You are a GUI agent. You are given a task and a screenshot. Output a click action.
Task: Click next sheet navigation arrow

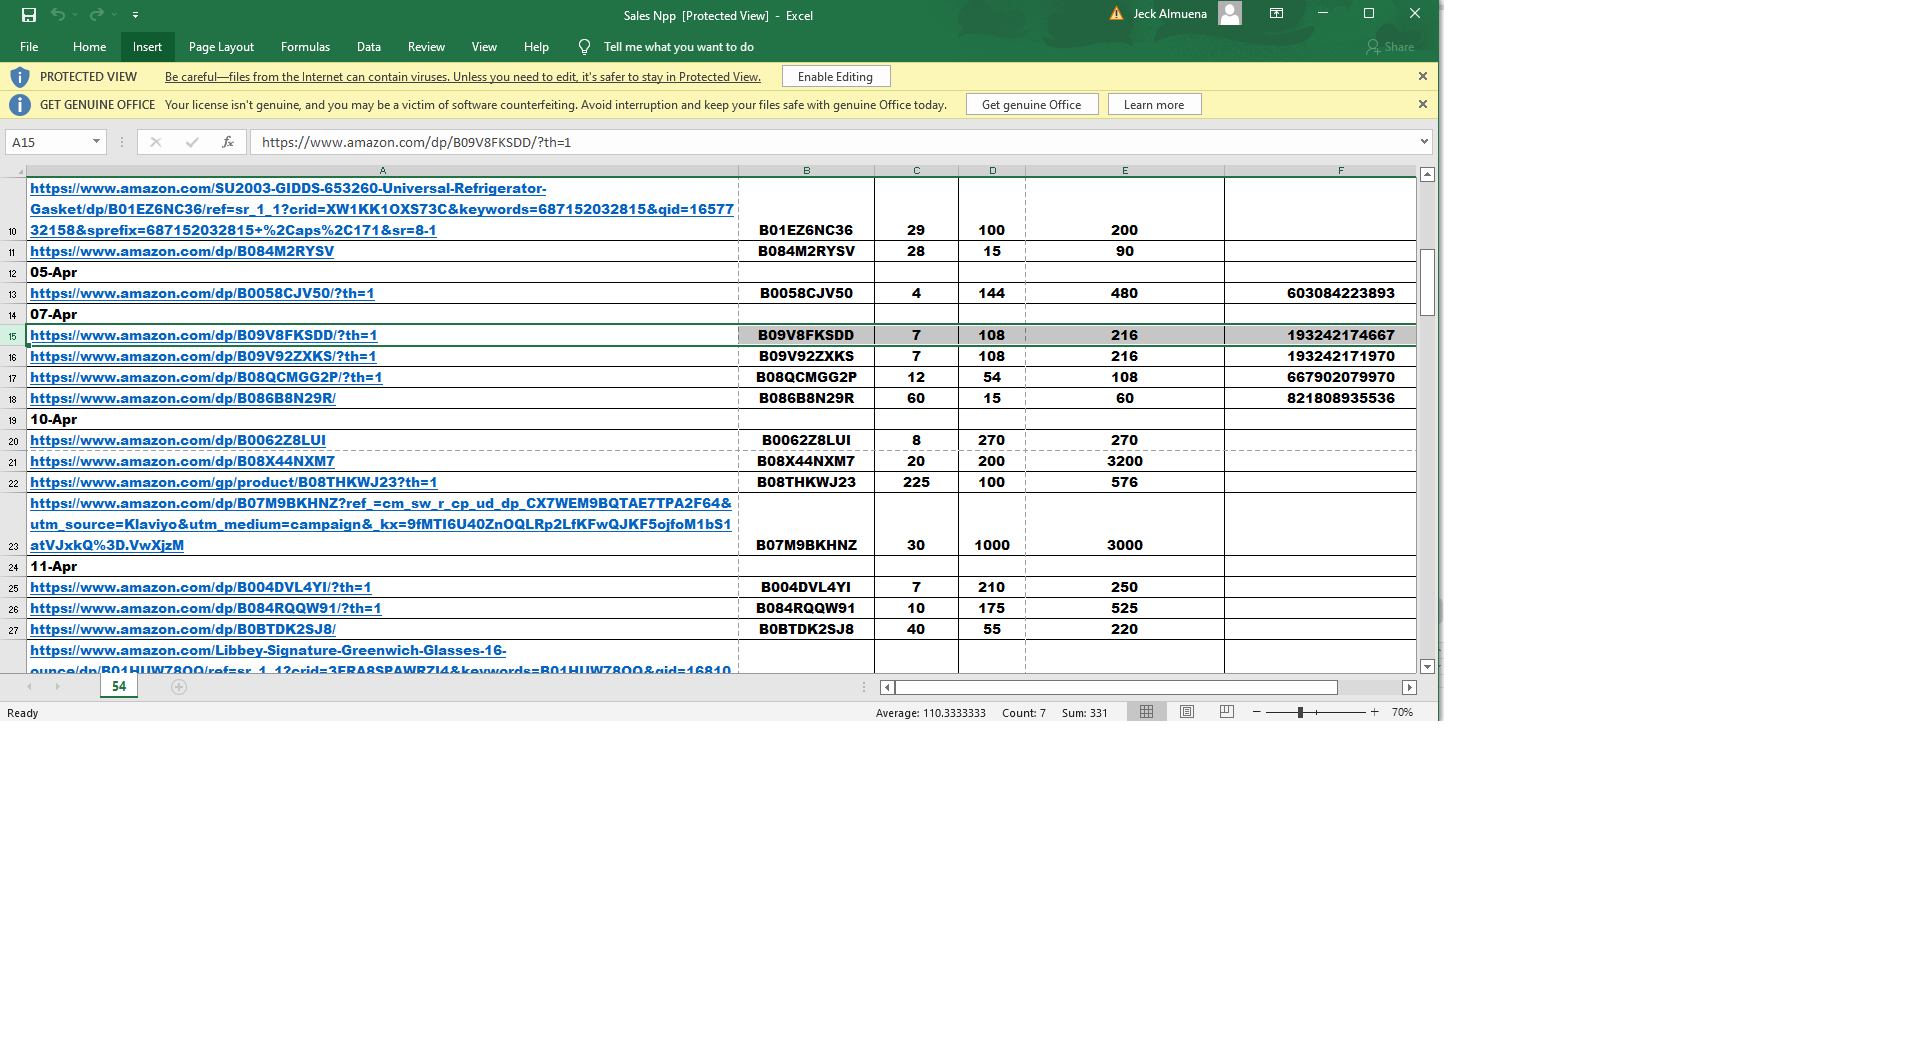[58, 687]
